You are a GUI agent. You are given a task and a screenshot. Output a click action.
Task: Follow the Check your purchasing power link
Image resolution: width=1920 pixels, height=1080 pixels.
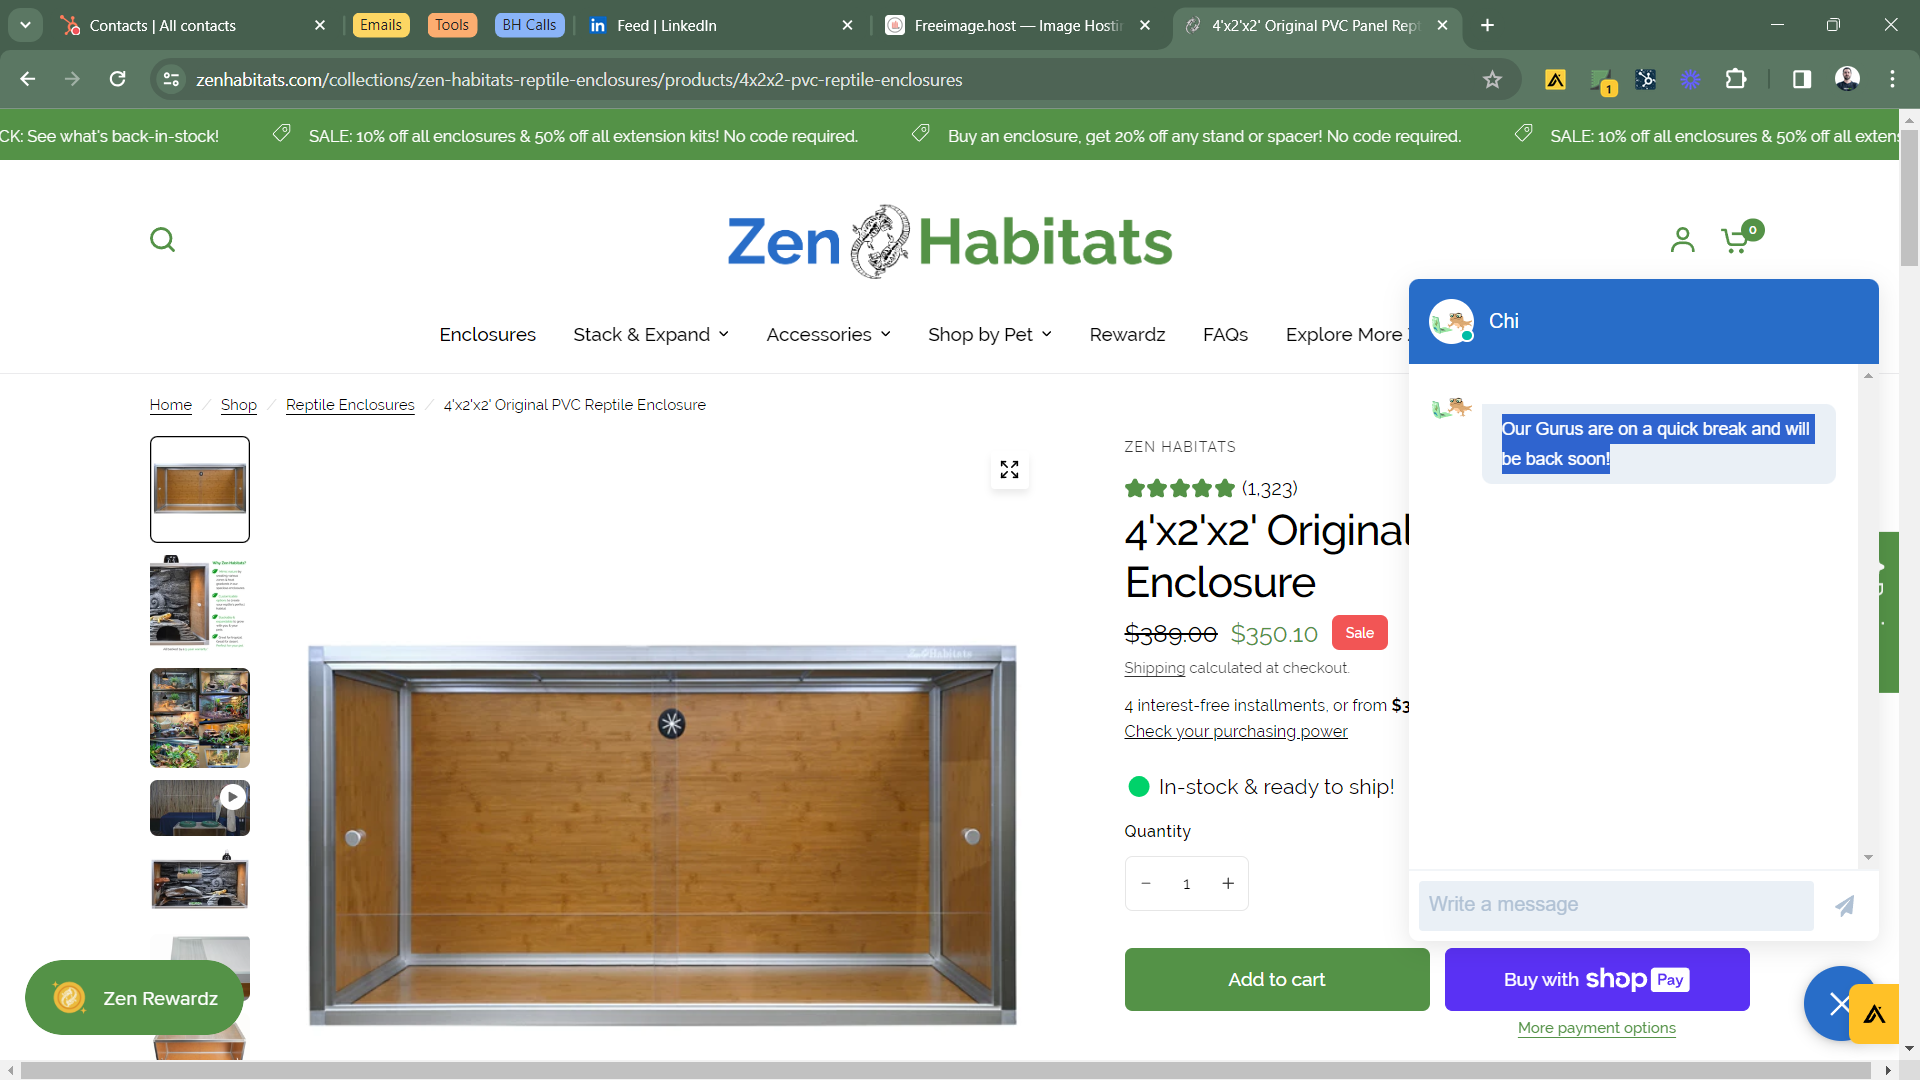tap(1236, 732)
